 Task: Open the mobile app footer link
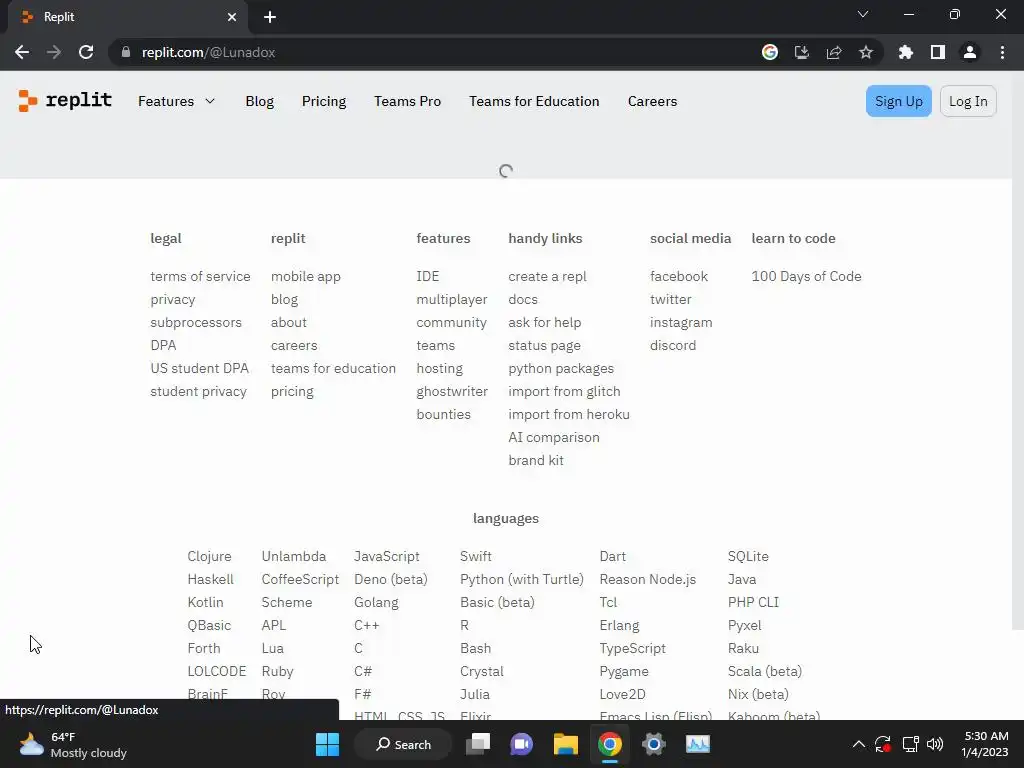click(x=306, y=276)
